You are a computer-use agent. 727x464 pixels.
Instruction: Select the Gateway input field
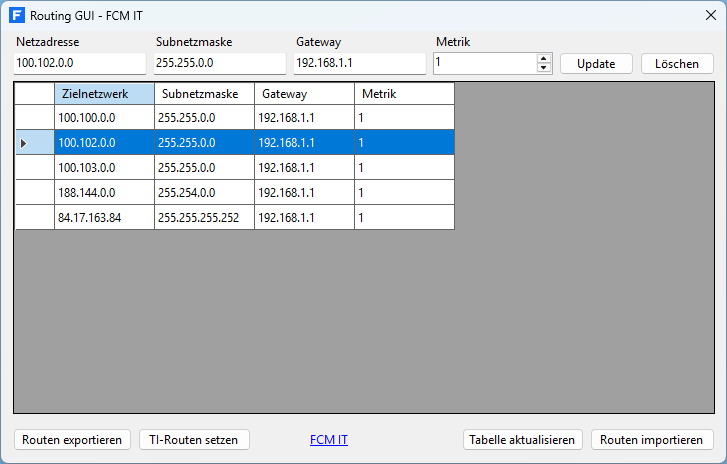(x=360, y=63)
